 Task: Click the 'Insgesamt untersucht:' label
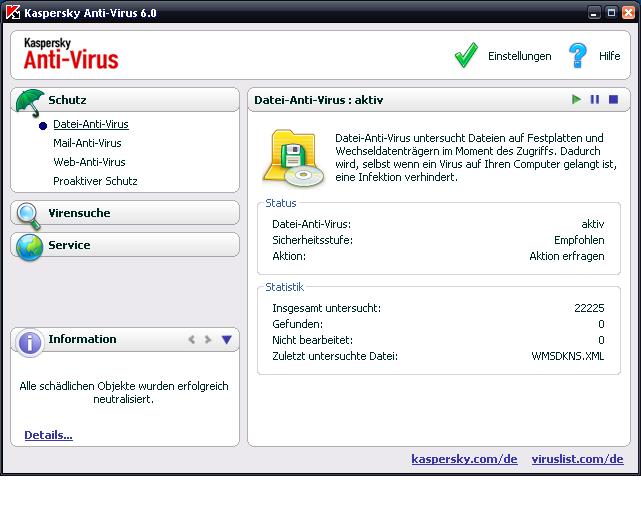pyautogui.click(x=326, y=308)
